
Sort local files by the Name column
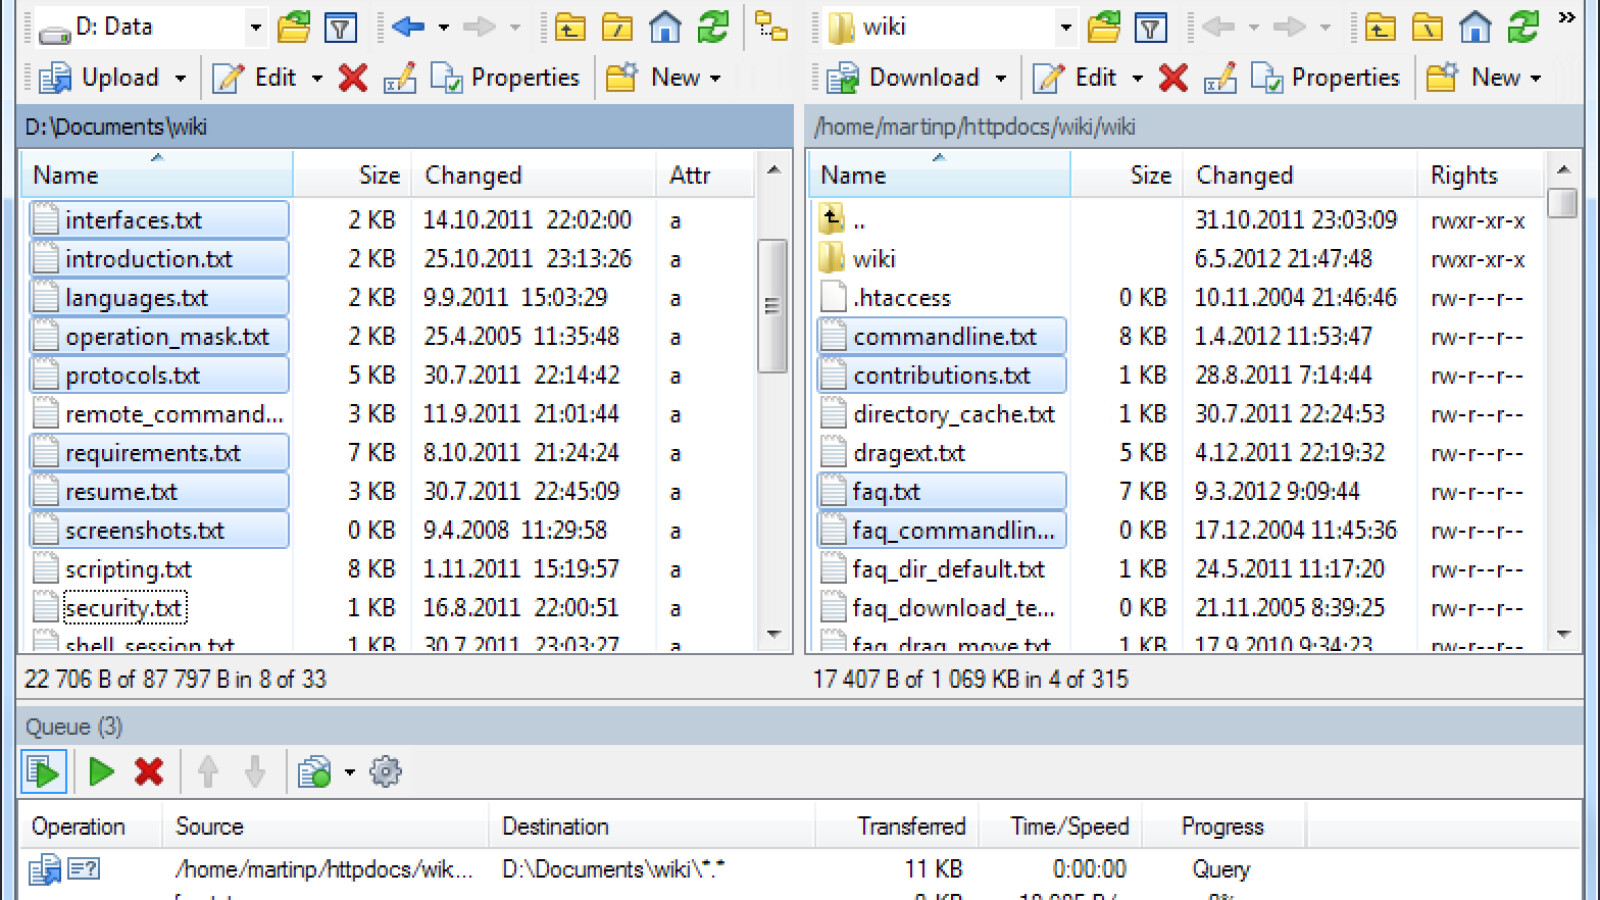coord(157,175)
